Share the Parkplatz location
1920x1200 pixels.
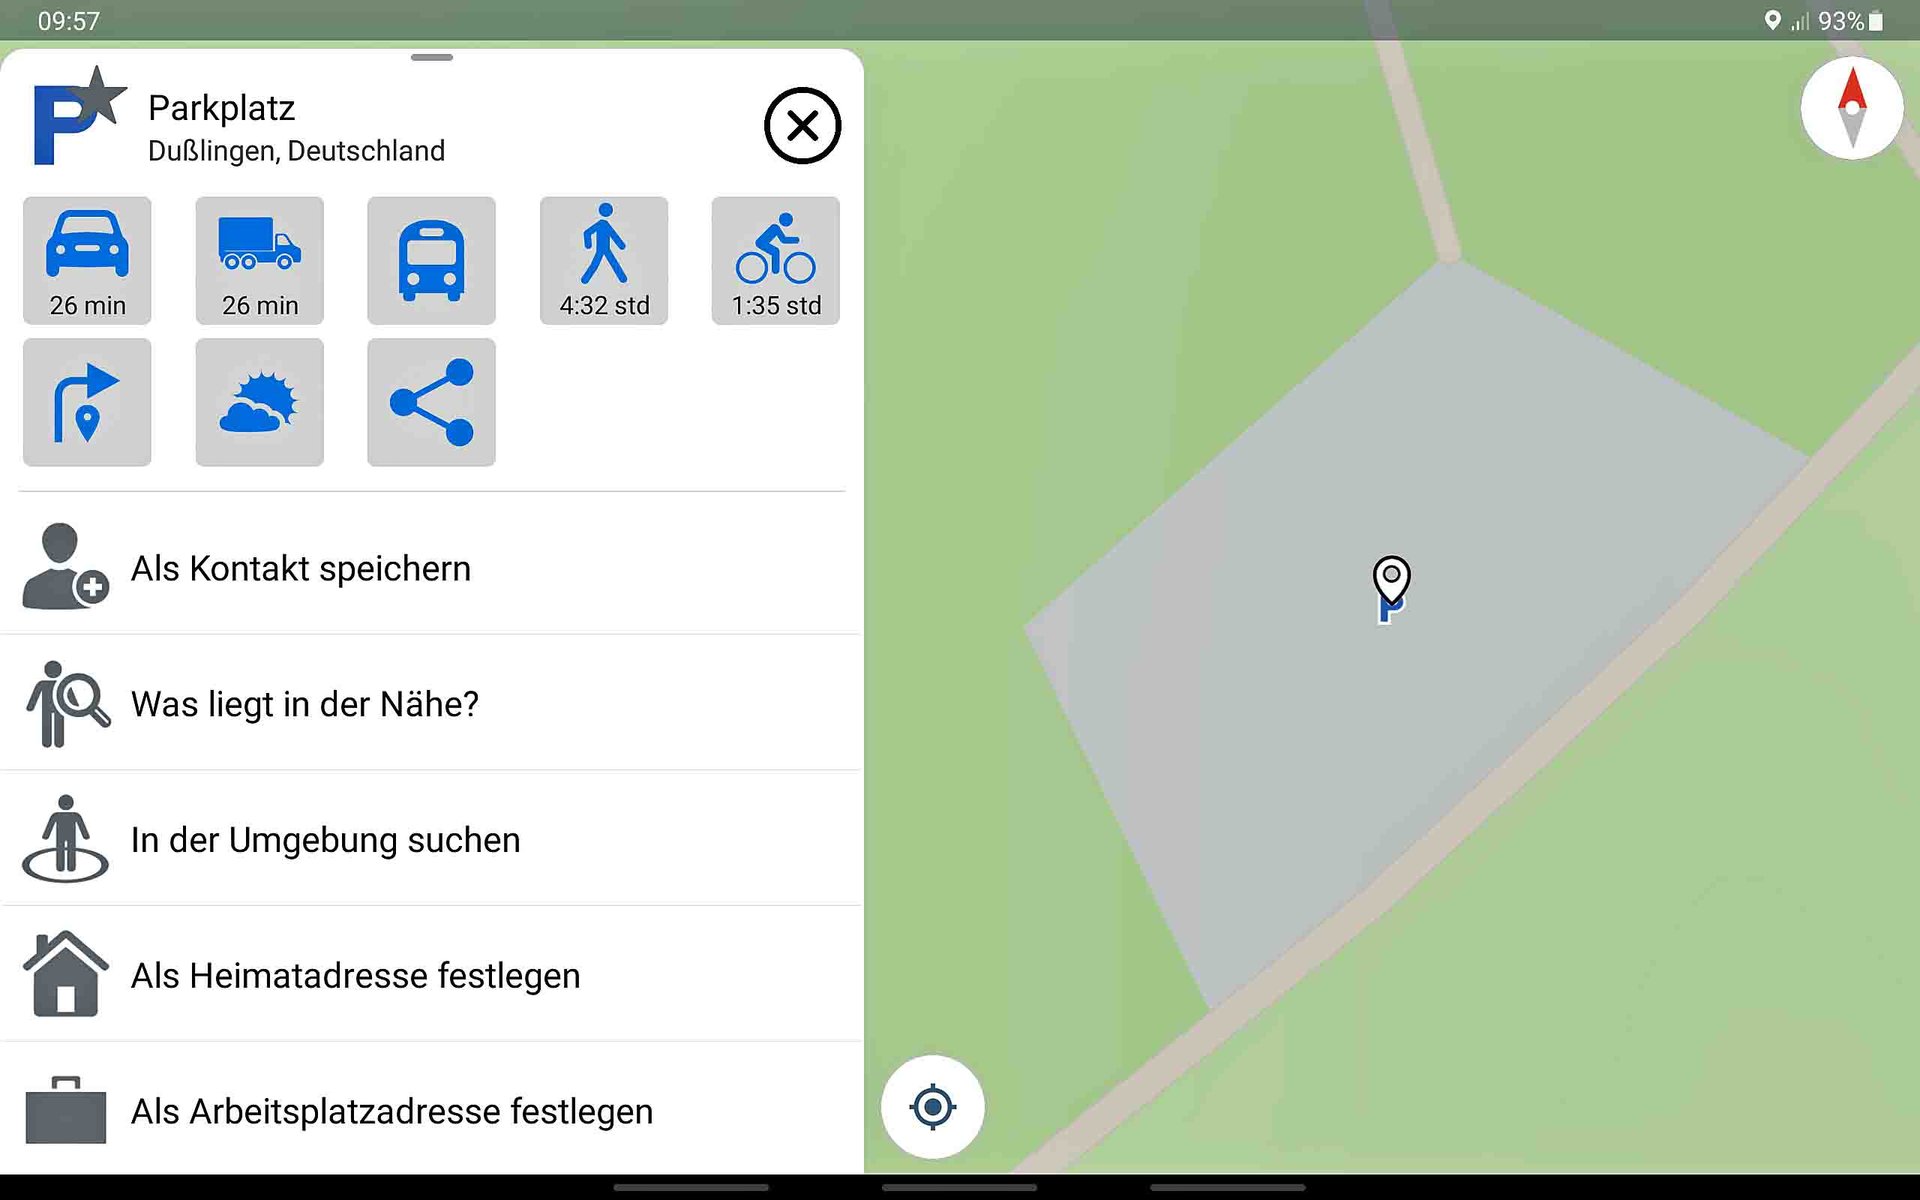coord(431,402)
